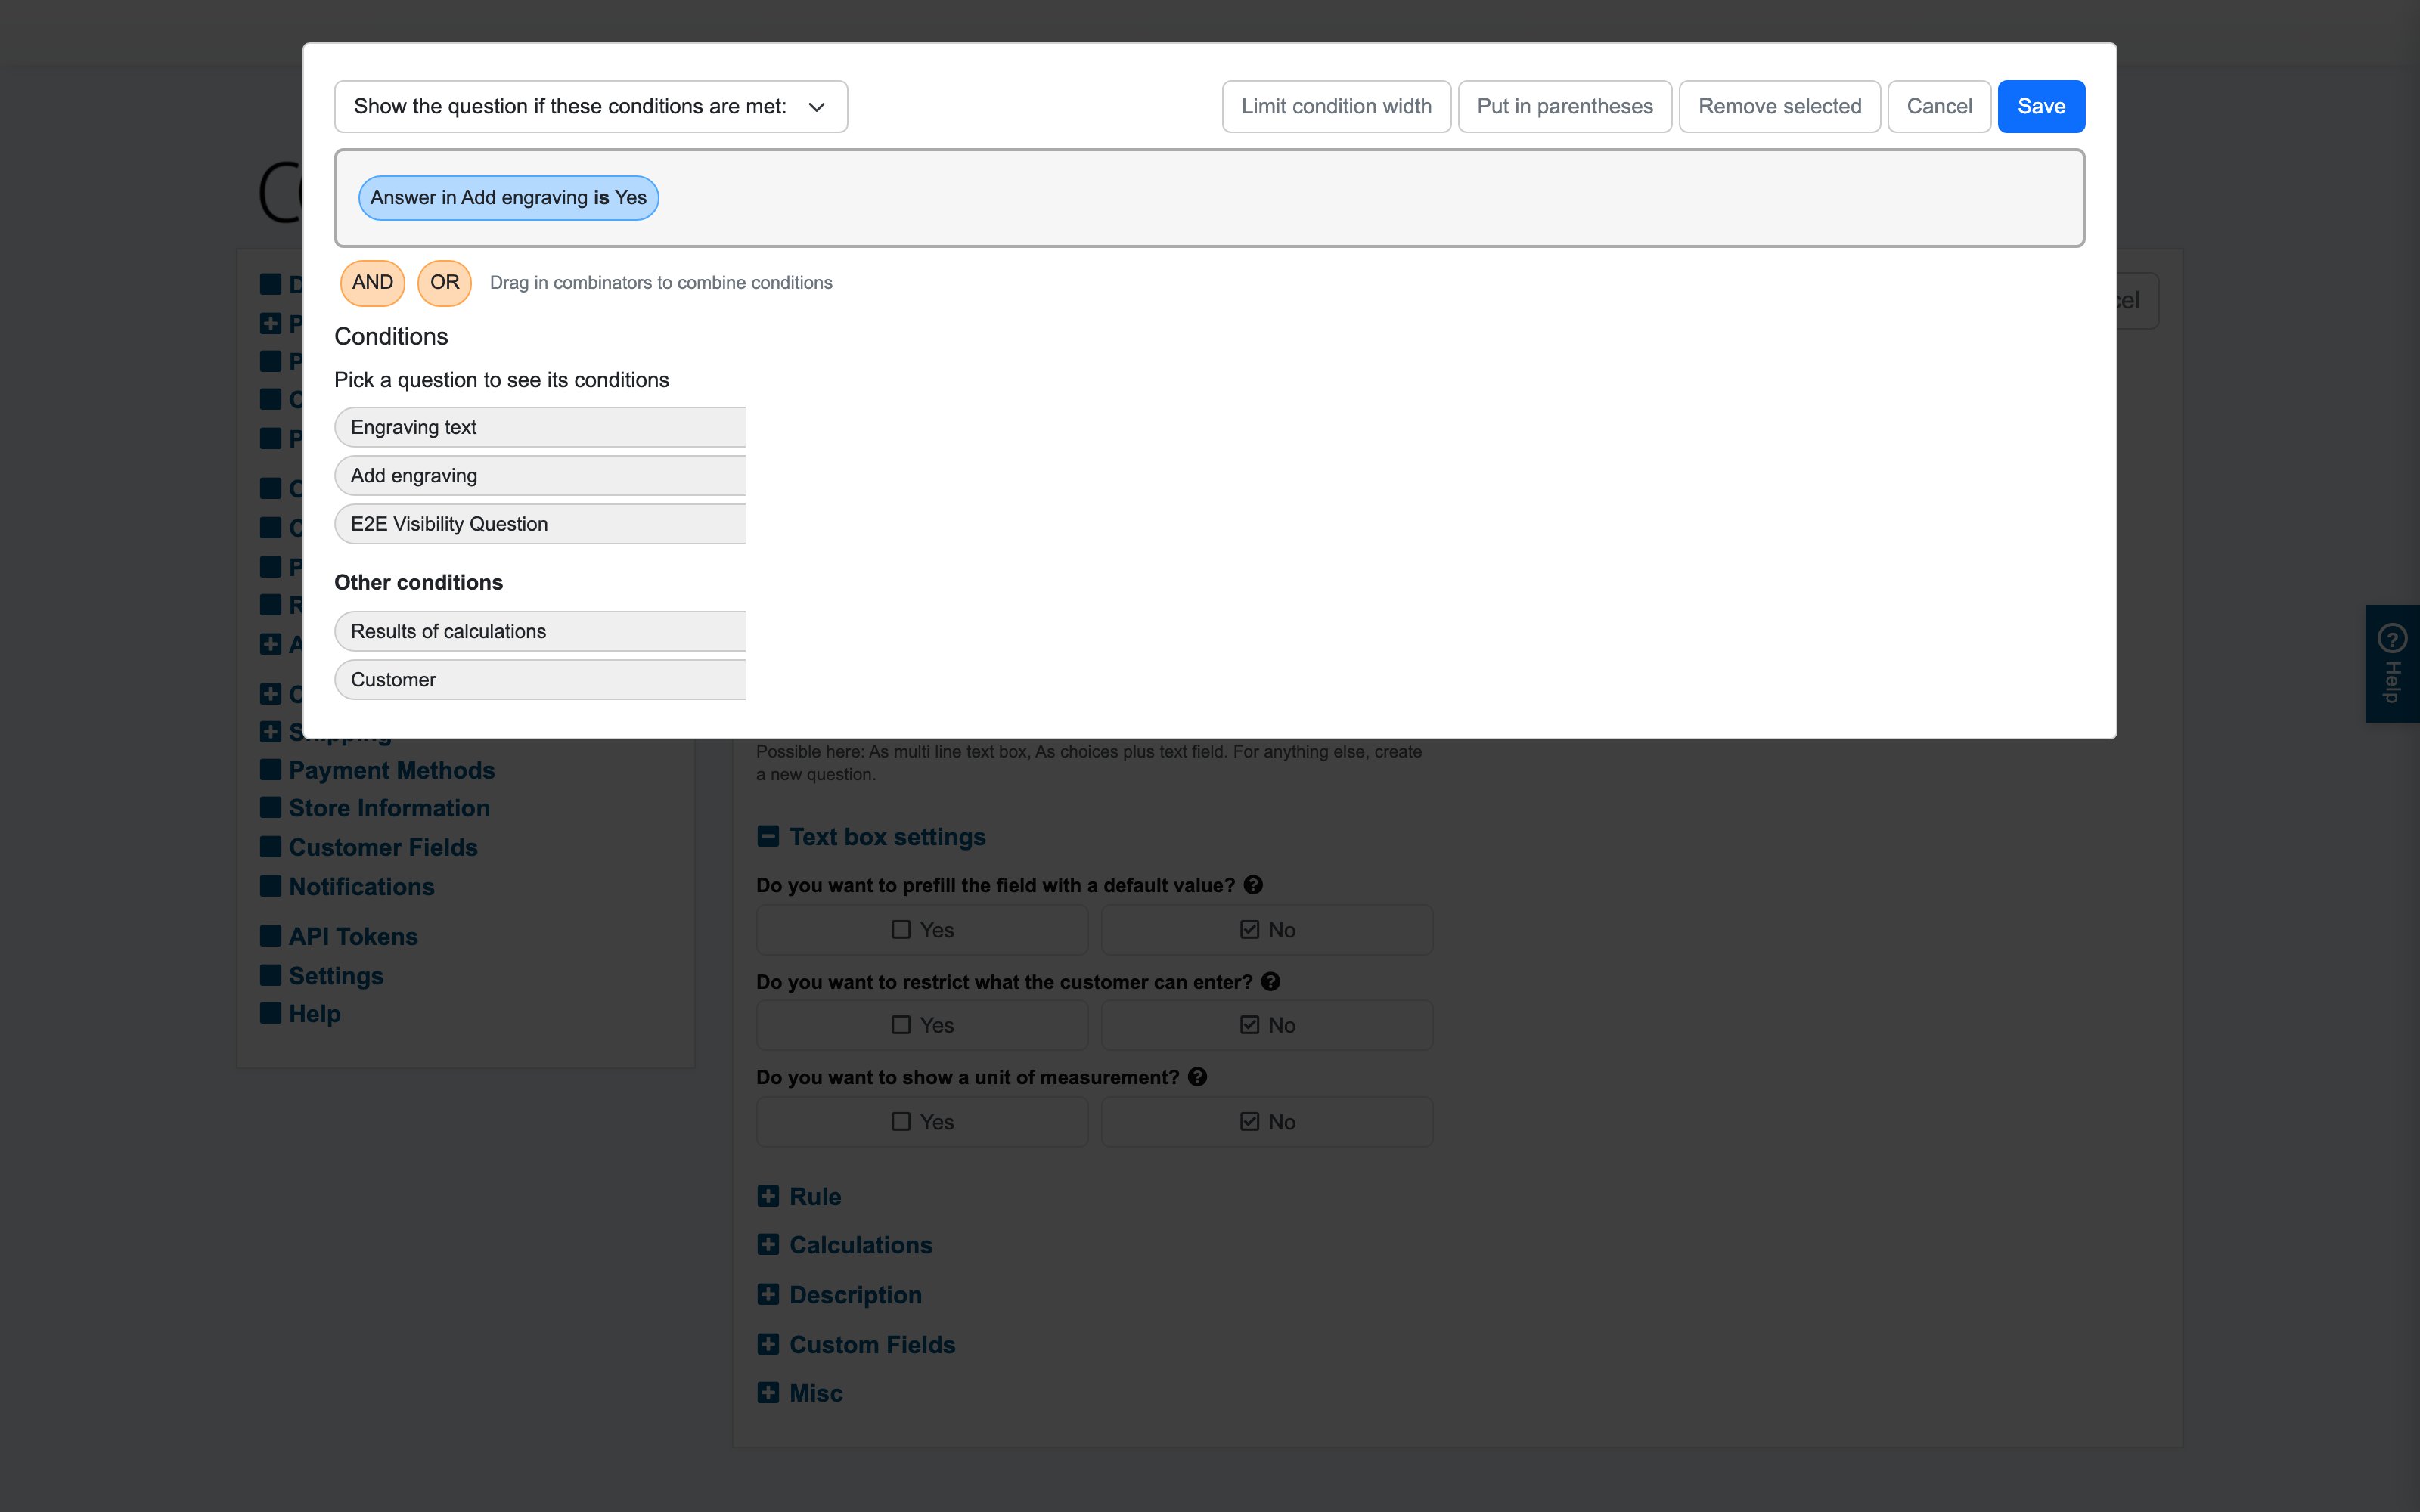
Task: Check No for prefill default value
Action: pyautogui.click(x=1267, y=930)
